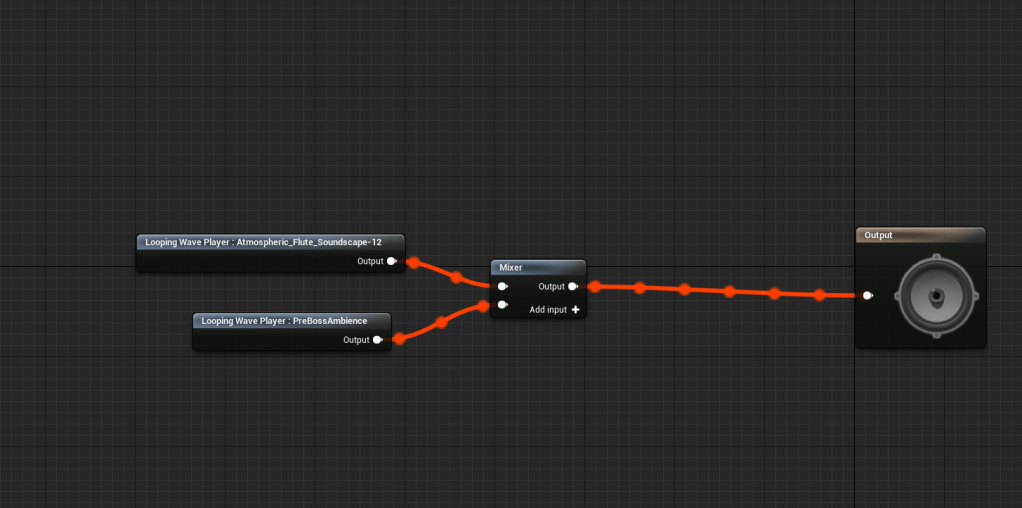Click the wire from PreBossAmbience to Mixer
The width and height of the screenshot is (1022, 508).
pos(441,322)
